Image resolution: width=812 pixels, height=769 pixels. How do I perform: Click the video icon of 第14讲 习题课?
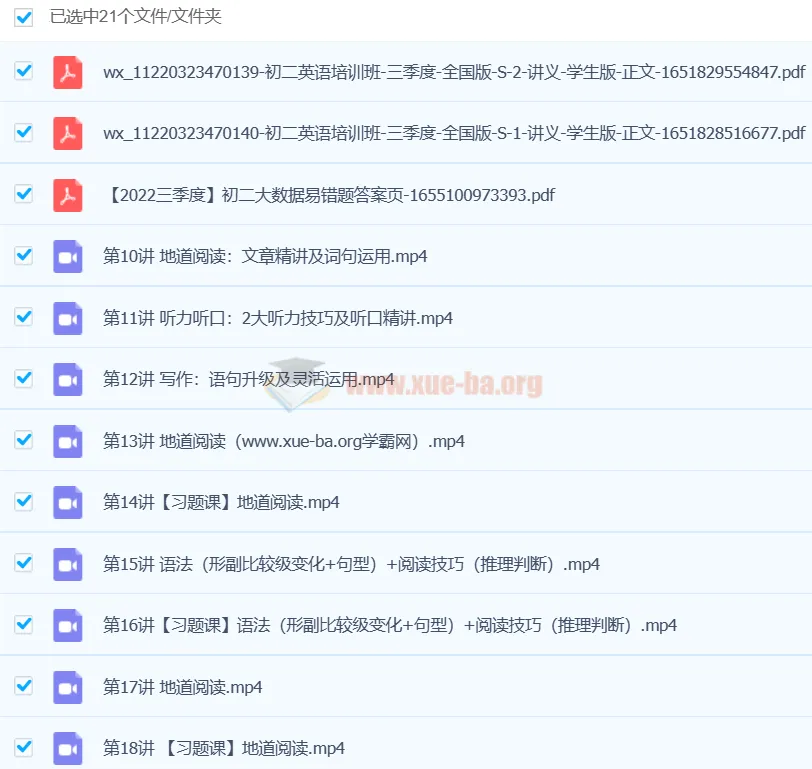[x=68, y=502]
